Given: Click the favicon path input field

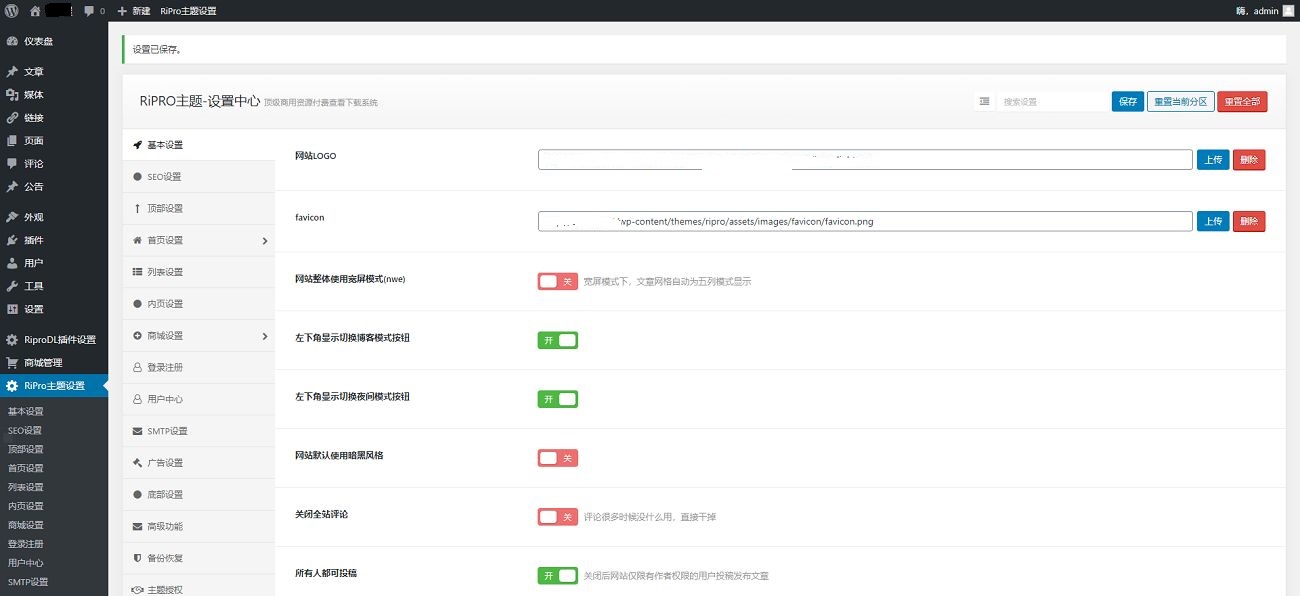Looking at the screenshot, I should coord(865,221).
